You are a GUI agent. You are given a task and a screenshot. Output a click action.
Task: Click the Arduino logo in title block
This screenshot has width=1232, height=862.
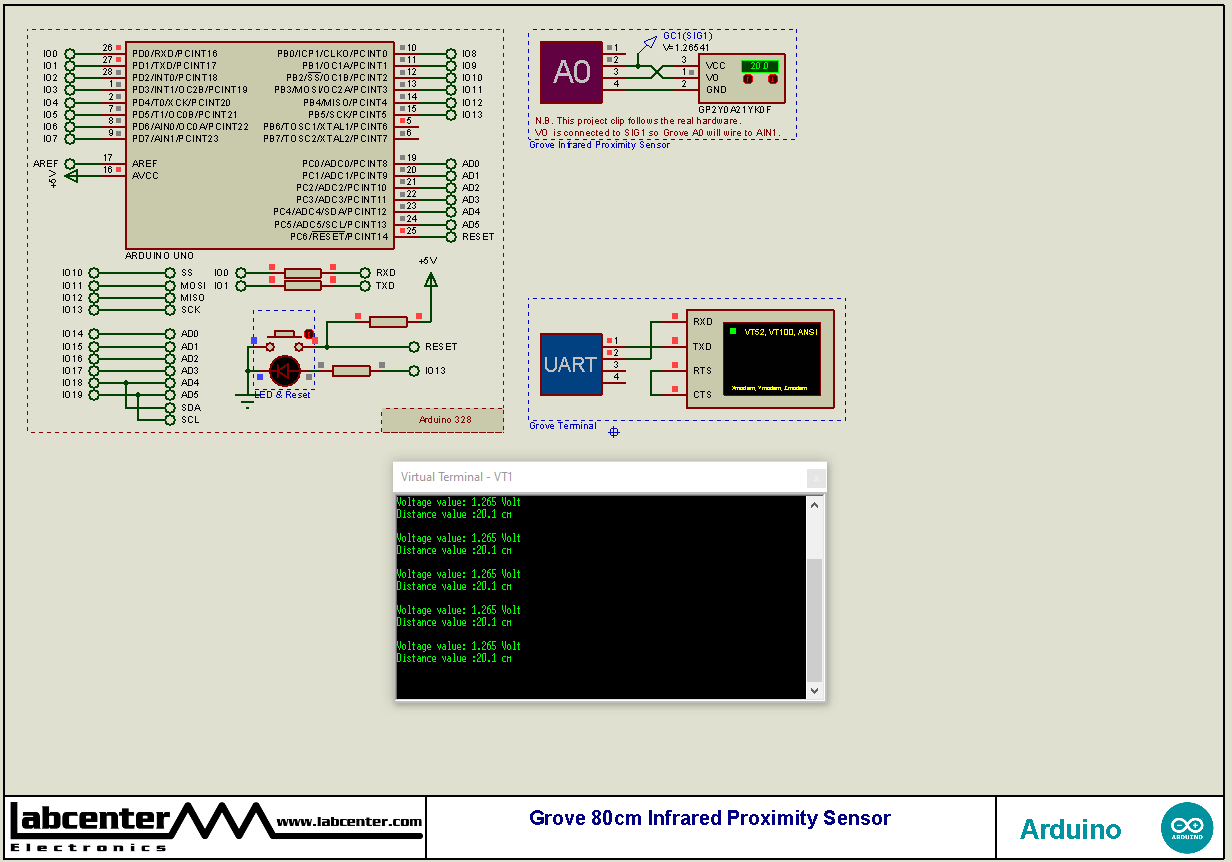1187,829
